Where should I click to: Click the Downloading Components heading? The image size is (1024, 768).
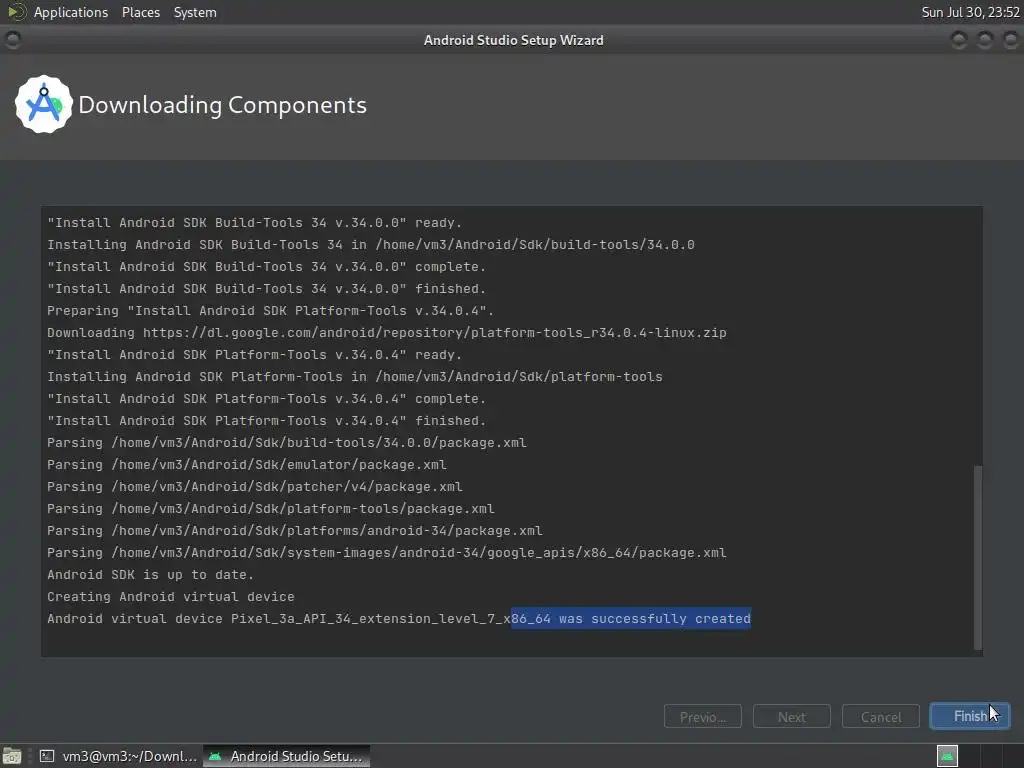click(222, 105)
